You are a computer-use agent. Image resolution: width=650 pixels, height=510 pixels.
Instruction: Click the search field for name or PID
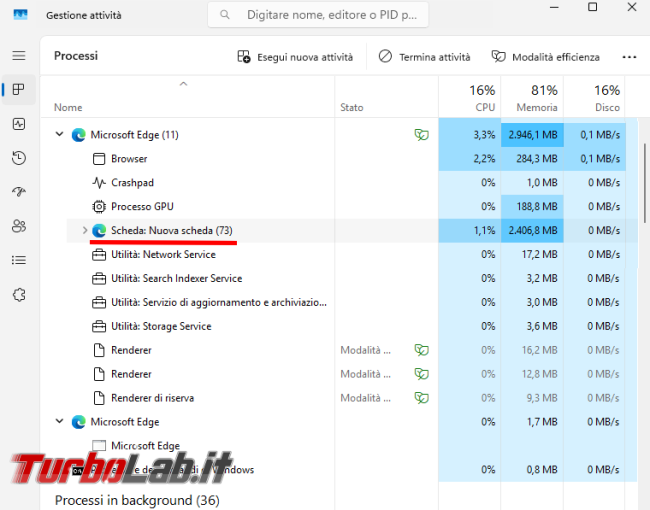click(x=318, y=15)
